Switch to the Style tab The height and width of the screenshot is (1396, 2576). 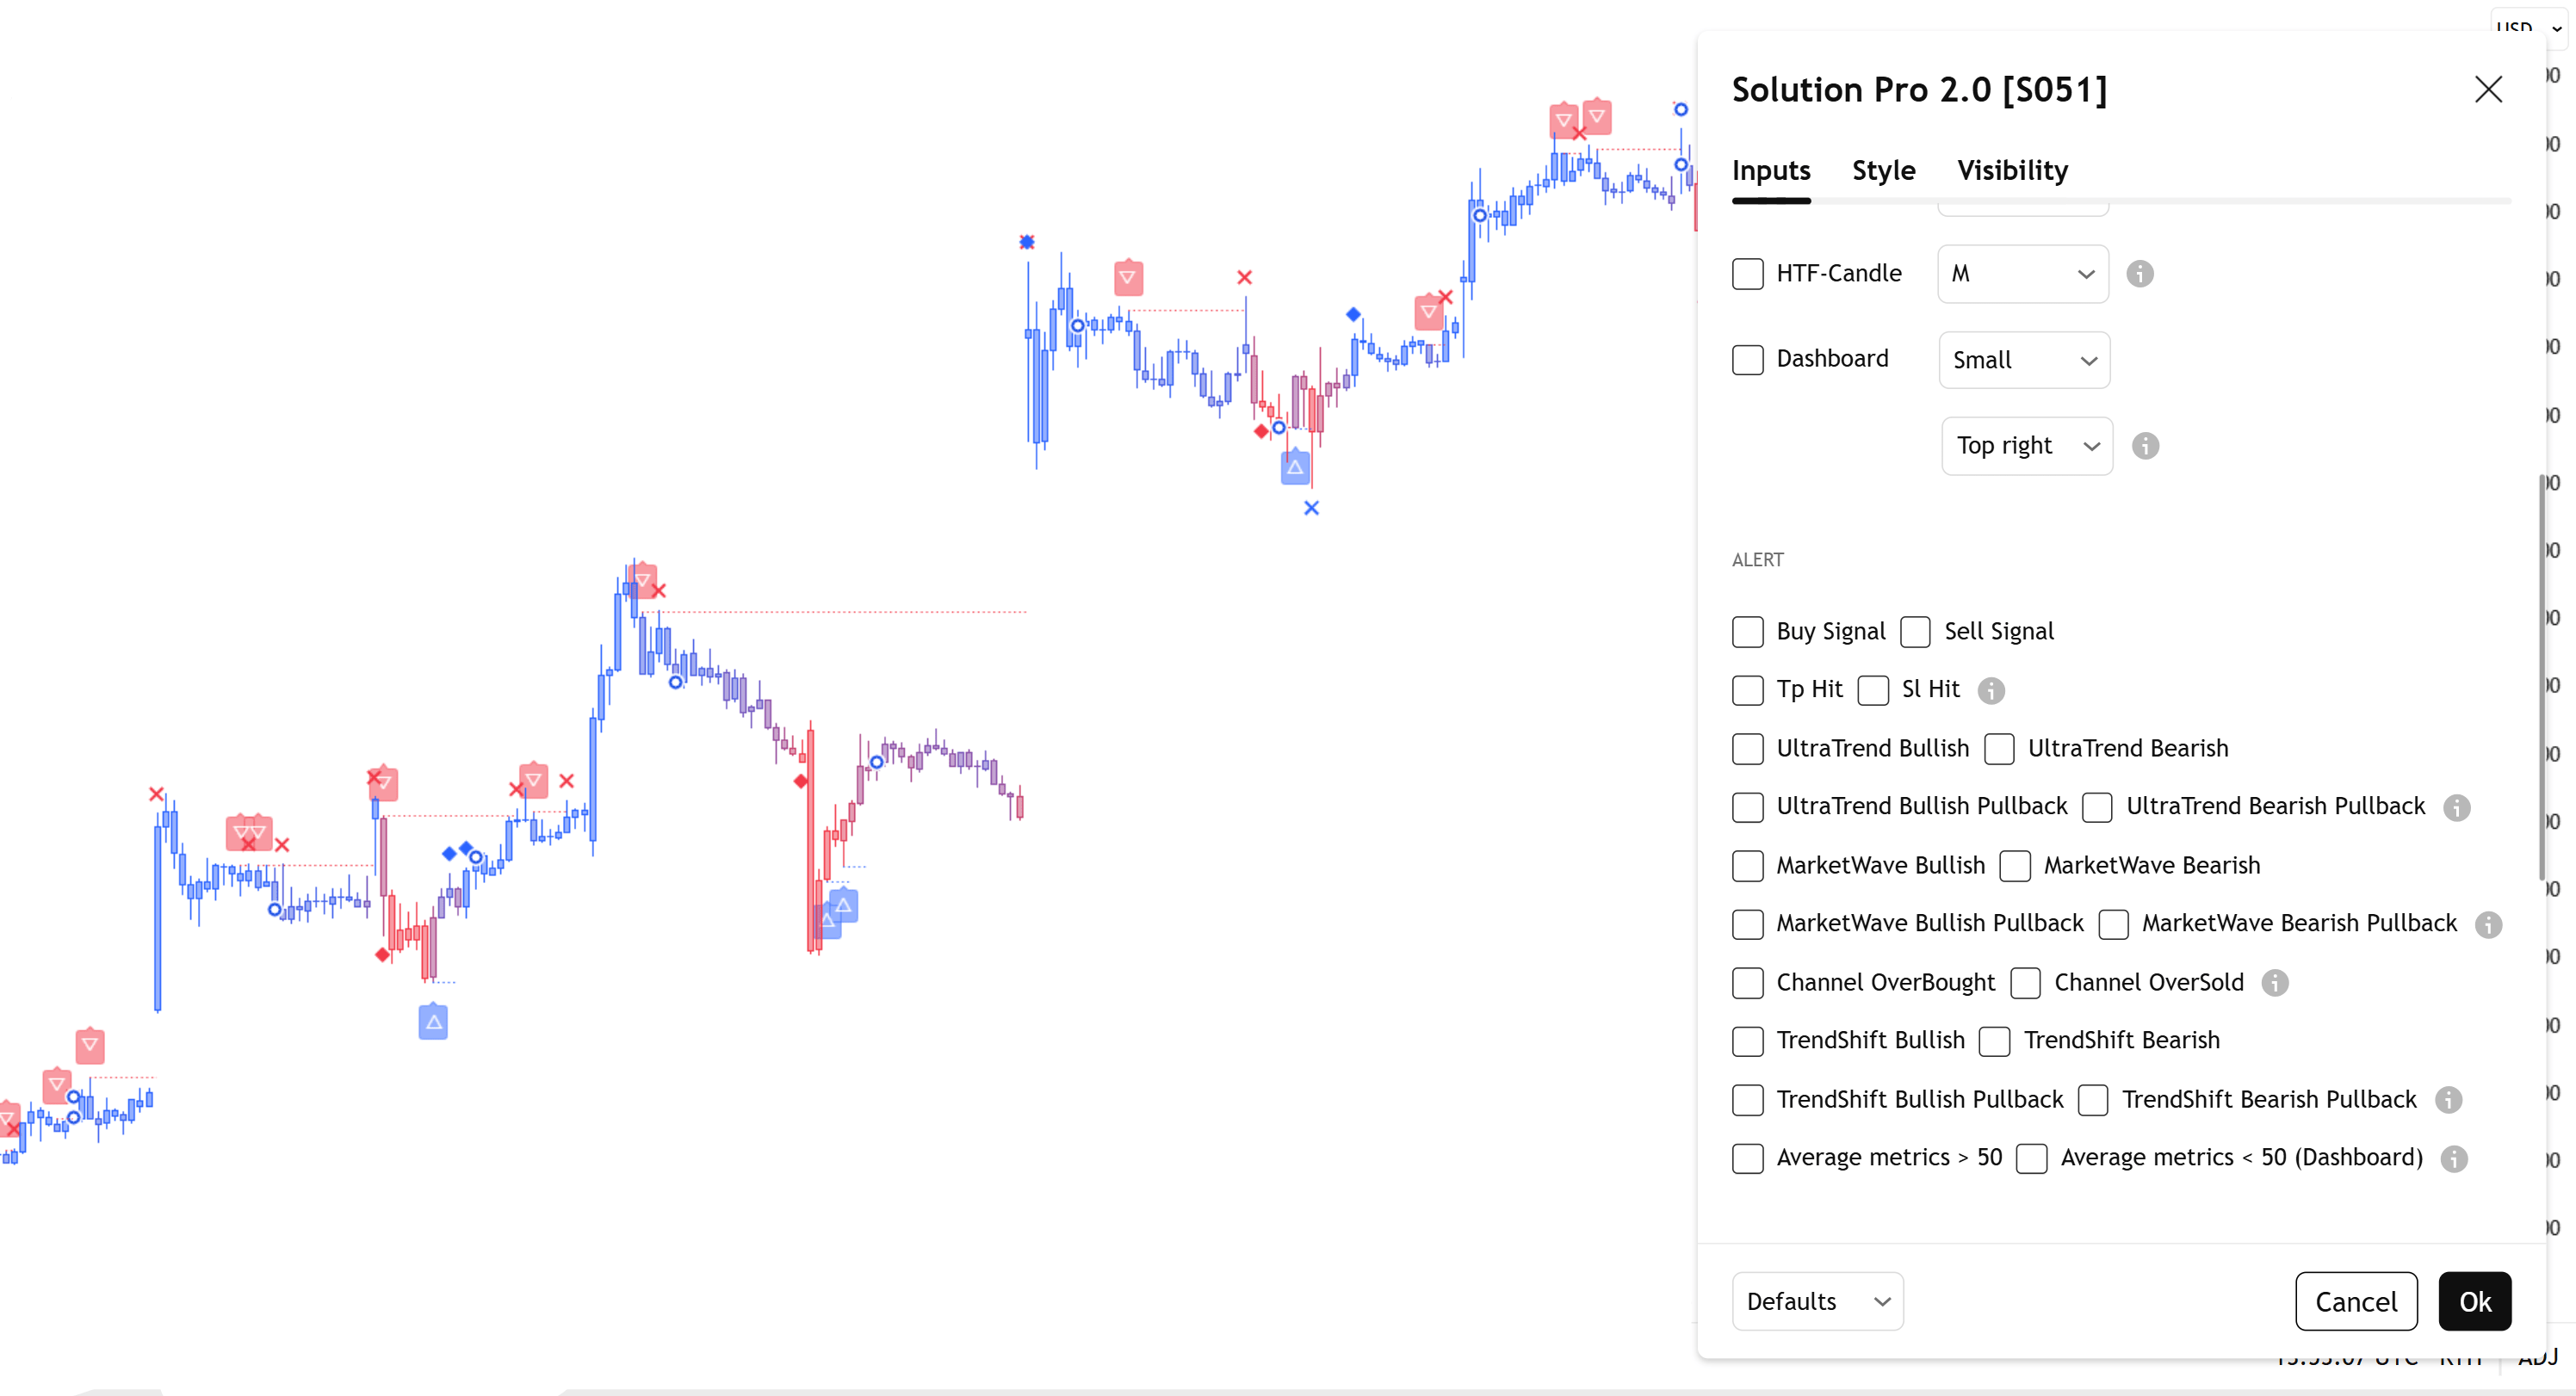click(x=1883, y=171)
